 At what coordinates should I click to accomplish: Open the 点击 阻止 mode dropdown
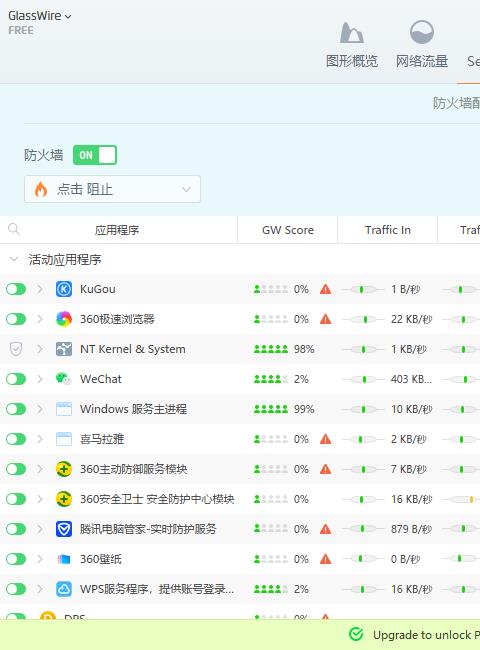click(112, 189)
